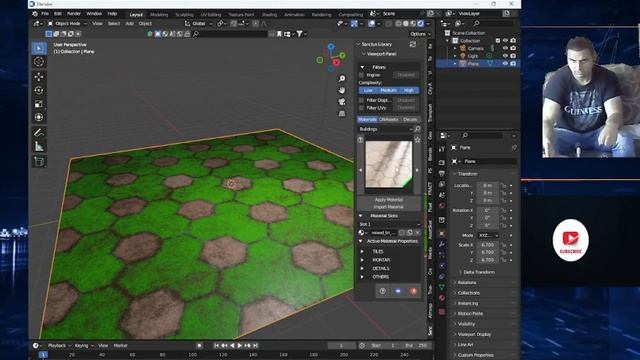Click the timeline current frame marker

43,355
